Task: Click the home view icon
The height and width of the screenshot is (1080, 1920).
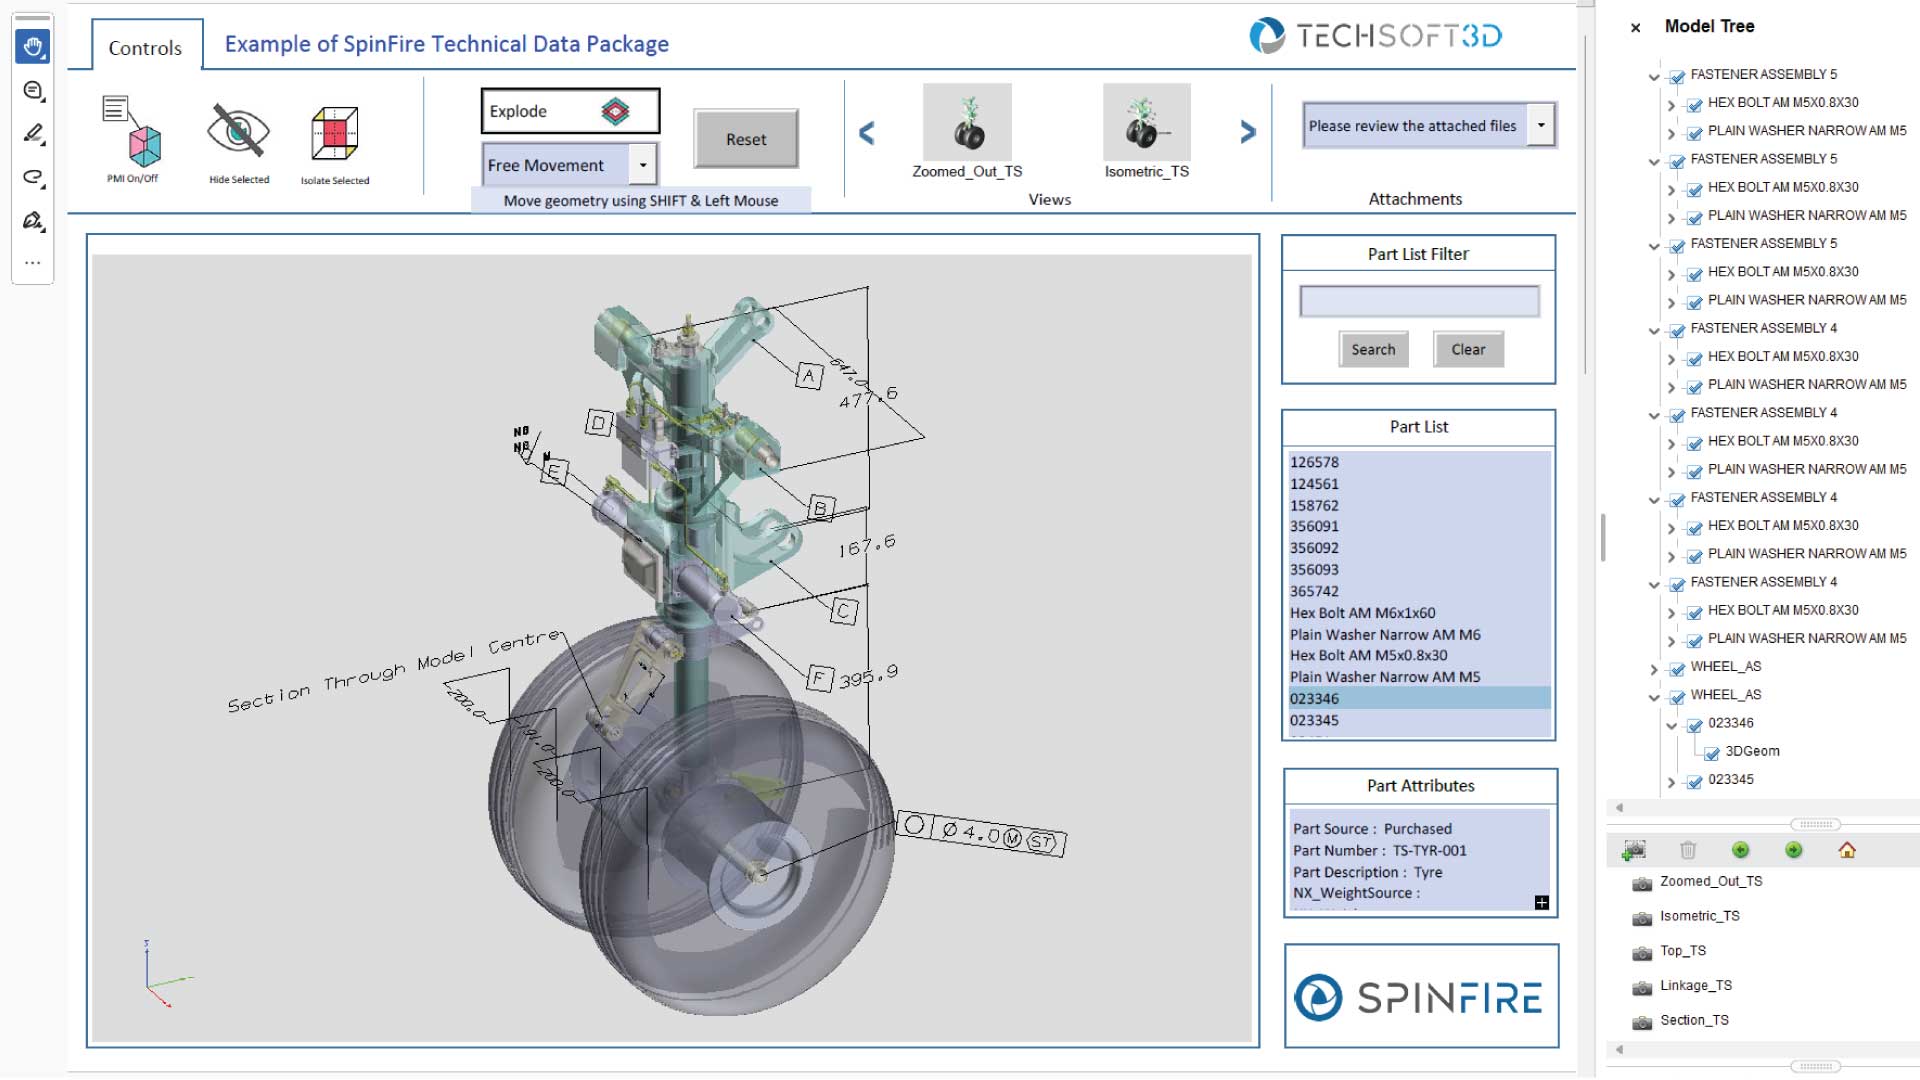Action: pyautogui.click(x=1849, y=850)
